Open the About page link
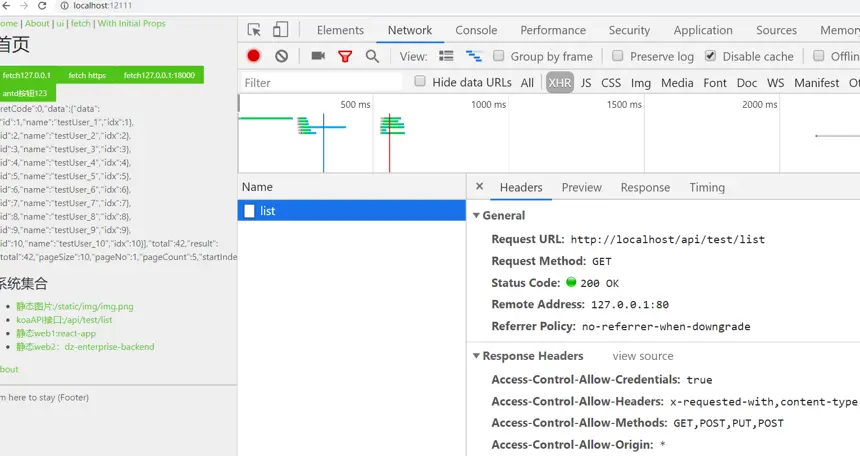 37,24
